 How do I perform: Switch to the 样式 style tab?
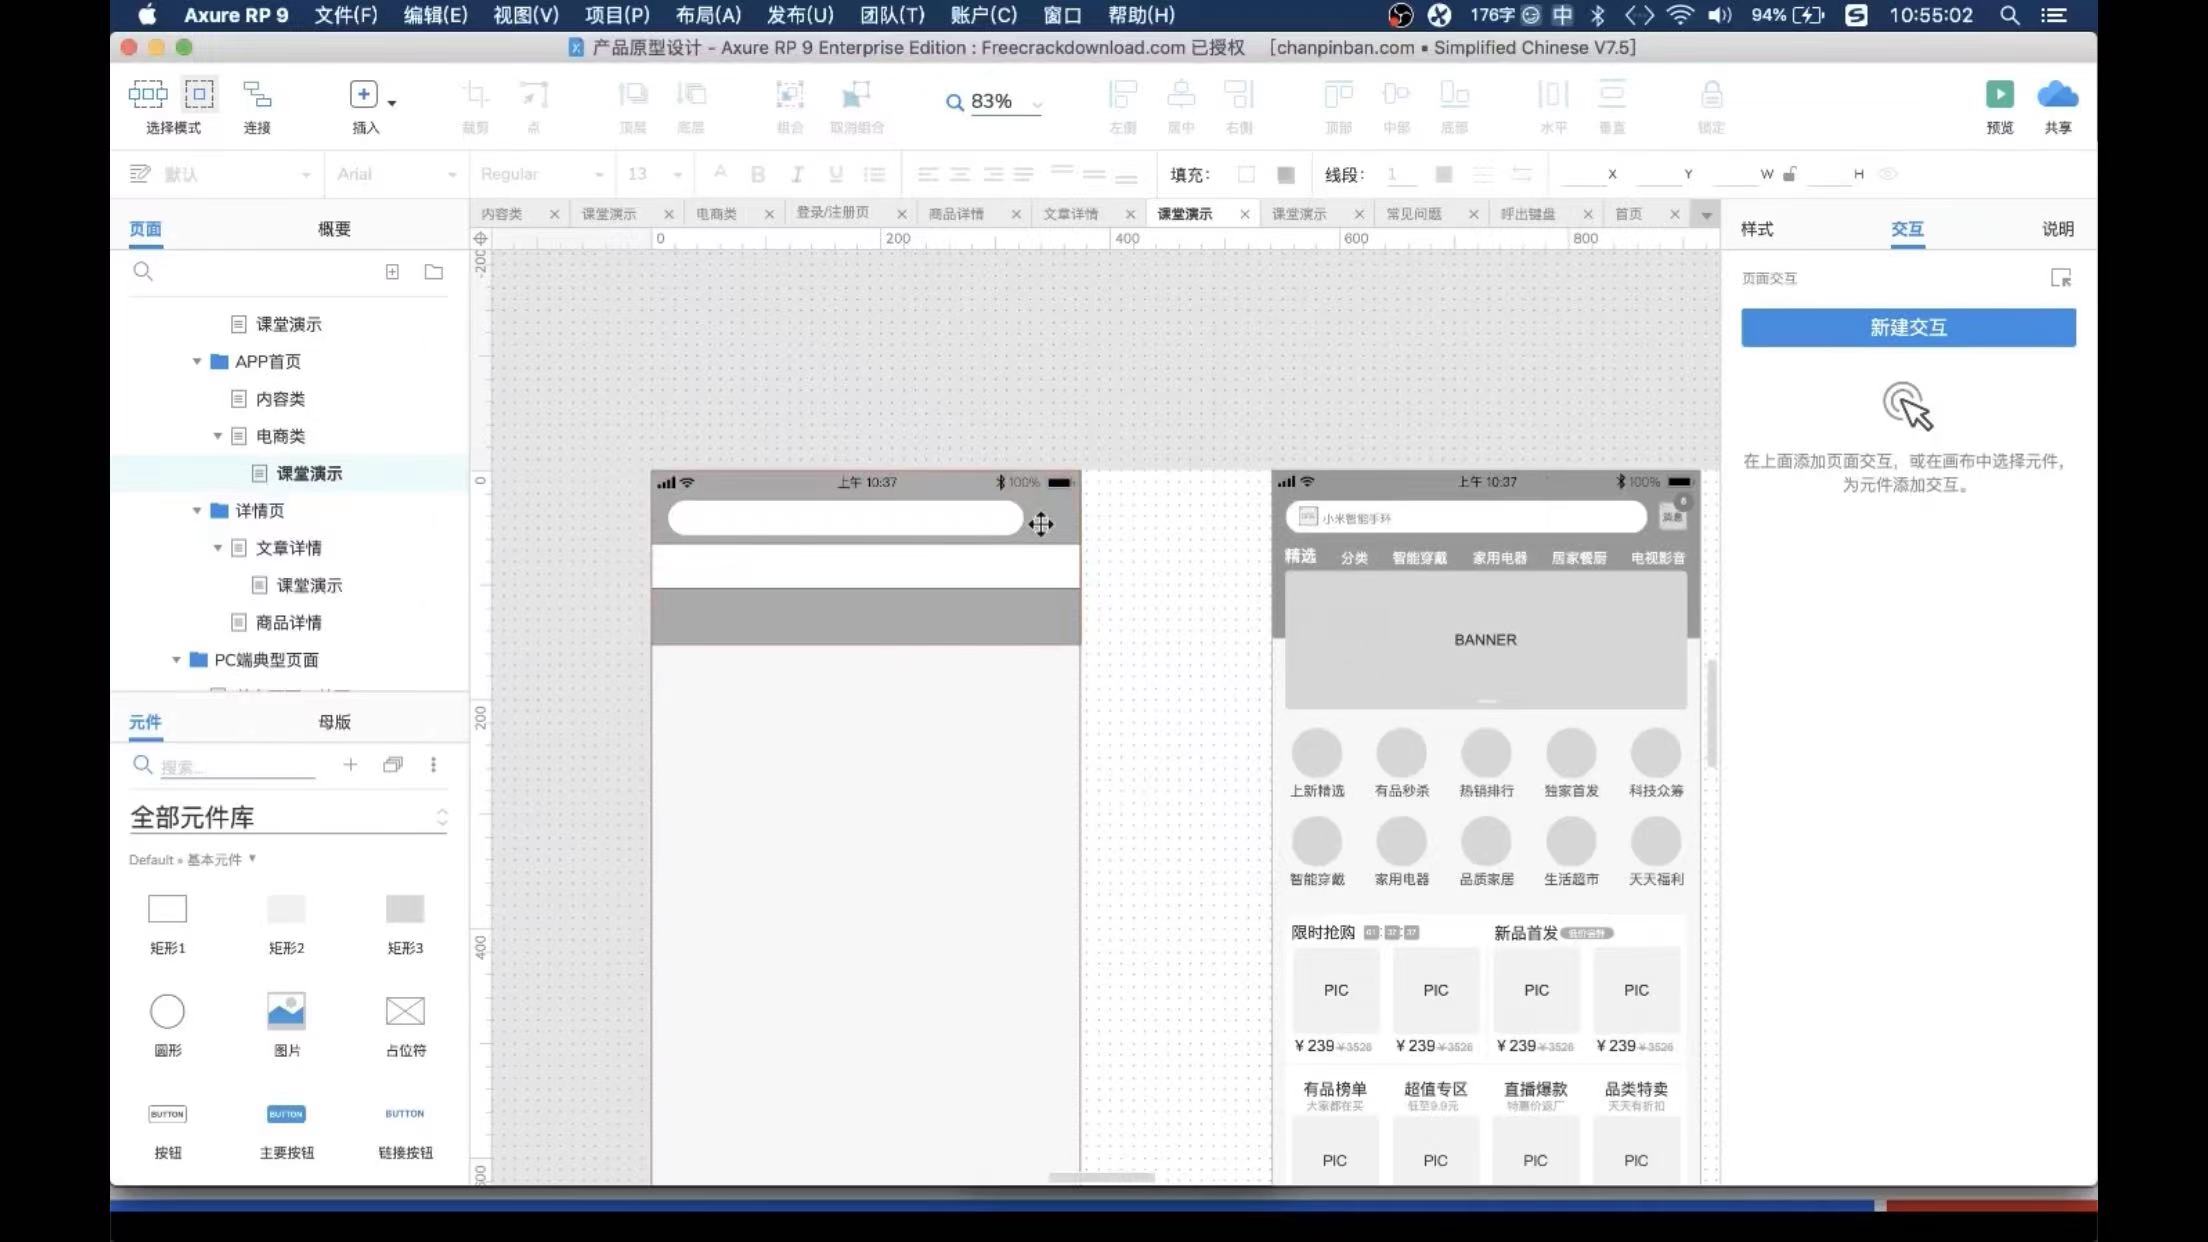click(x=1756, y=229)
